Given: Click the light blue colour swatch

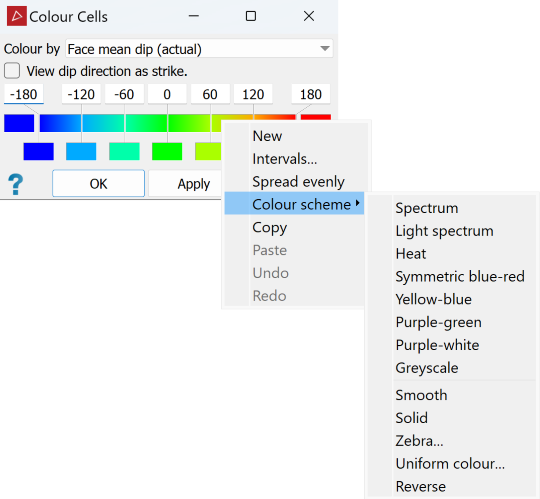Looking at the screenshot, I should click(81, 152).
